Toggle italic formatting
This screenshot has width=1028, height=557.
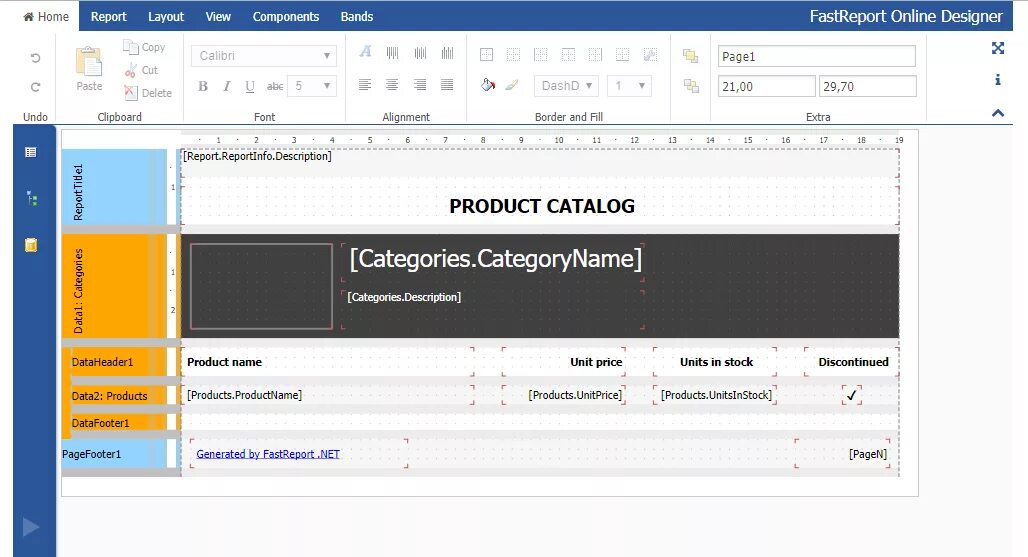tap(227, 86)
